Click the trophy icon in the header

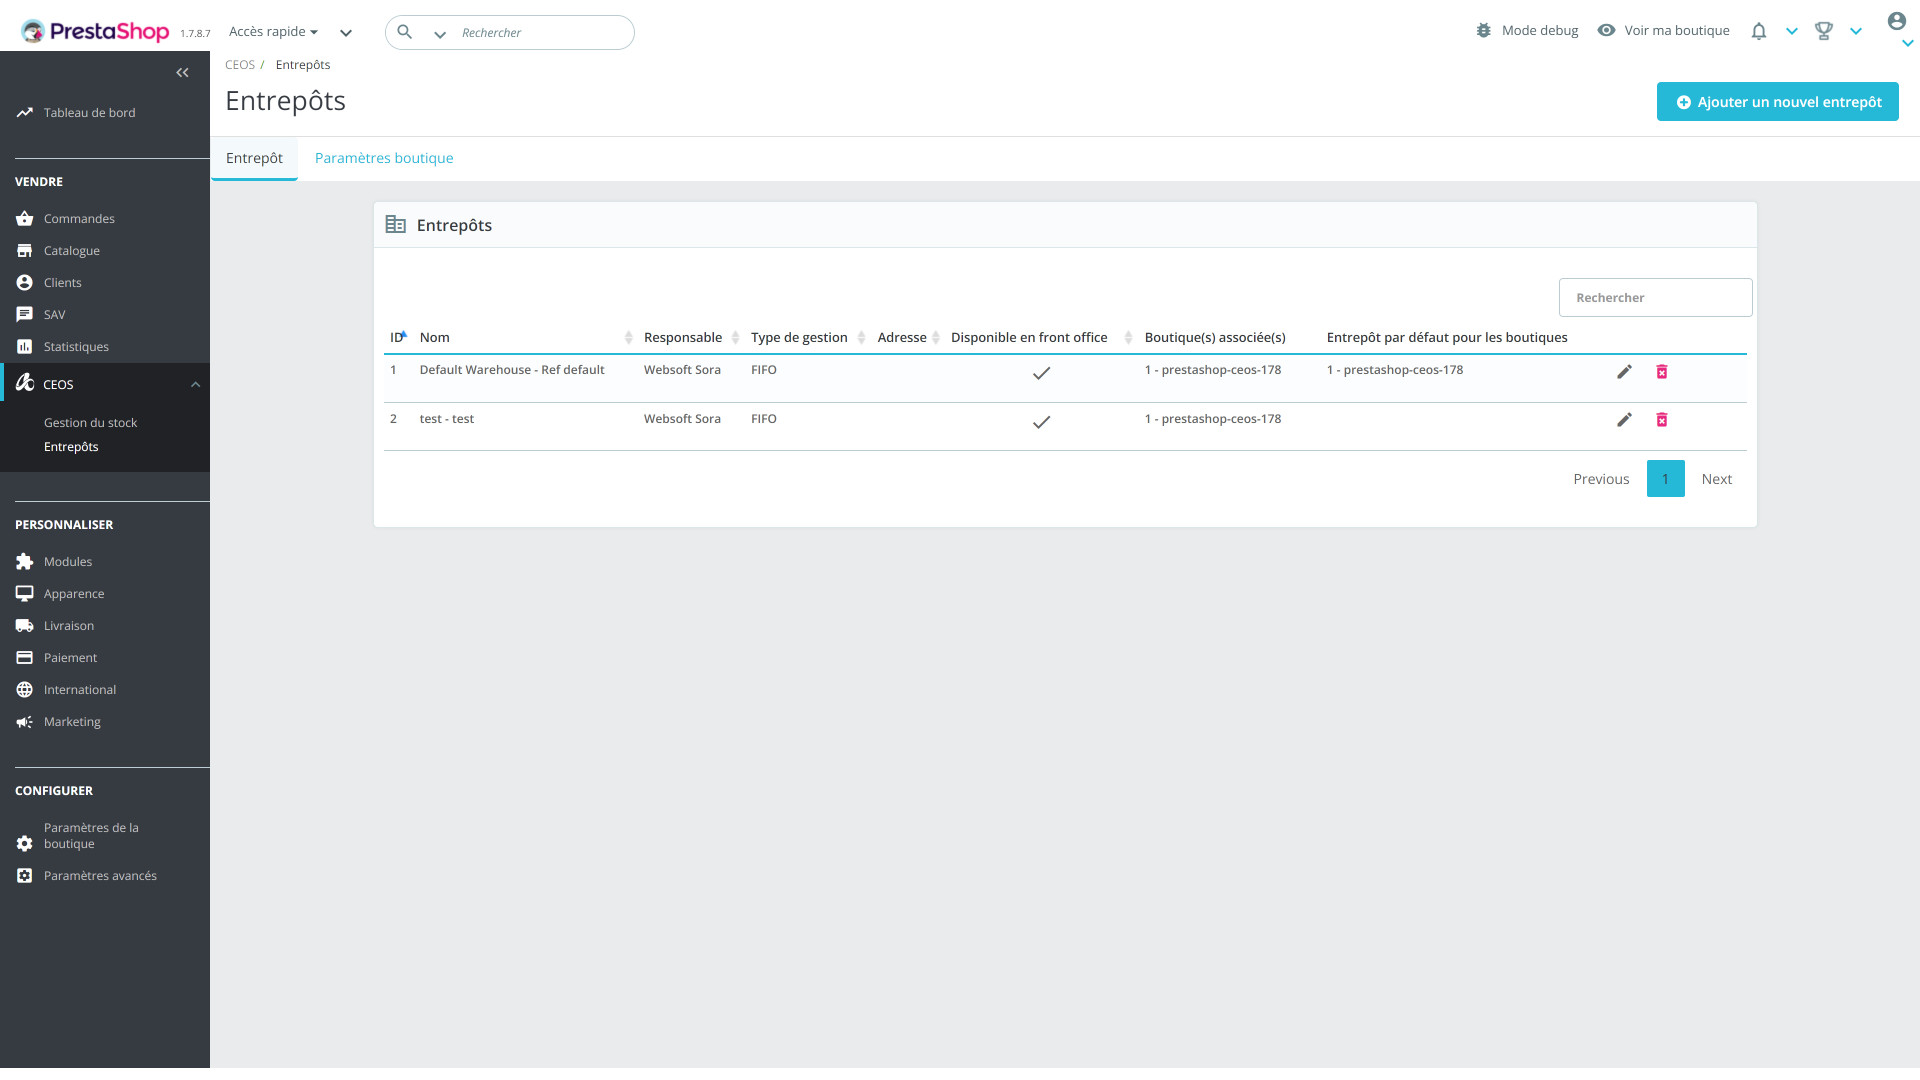click(x=1823, y=31)
